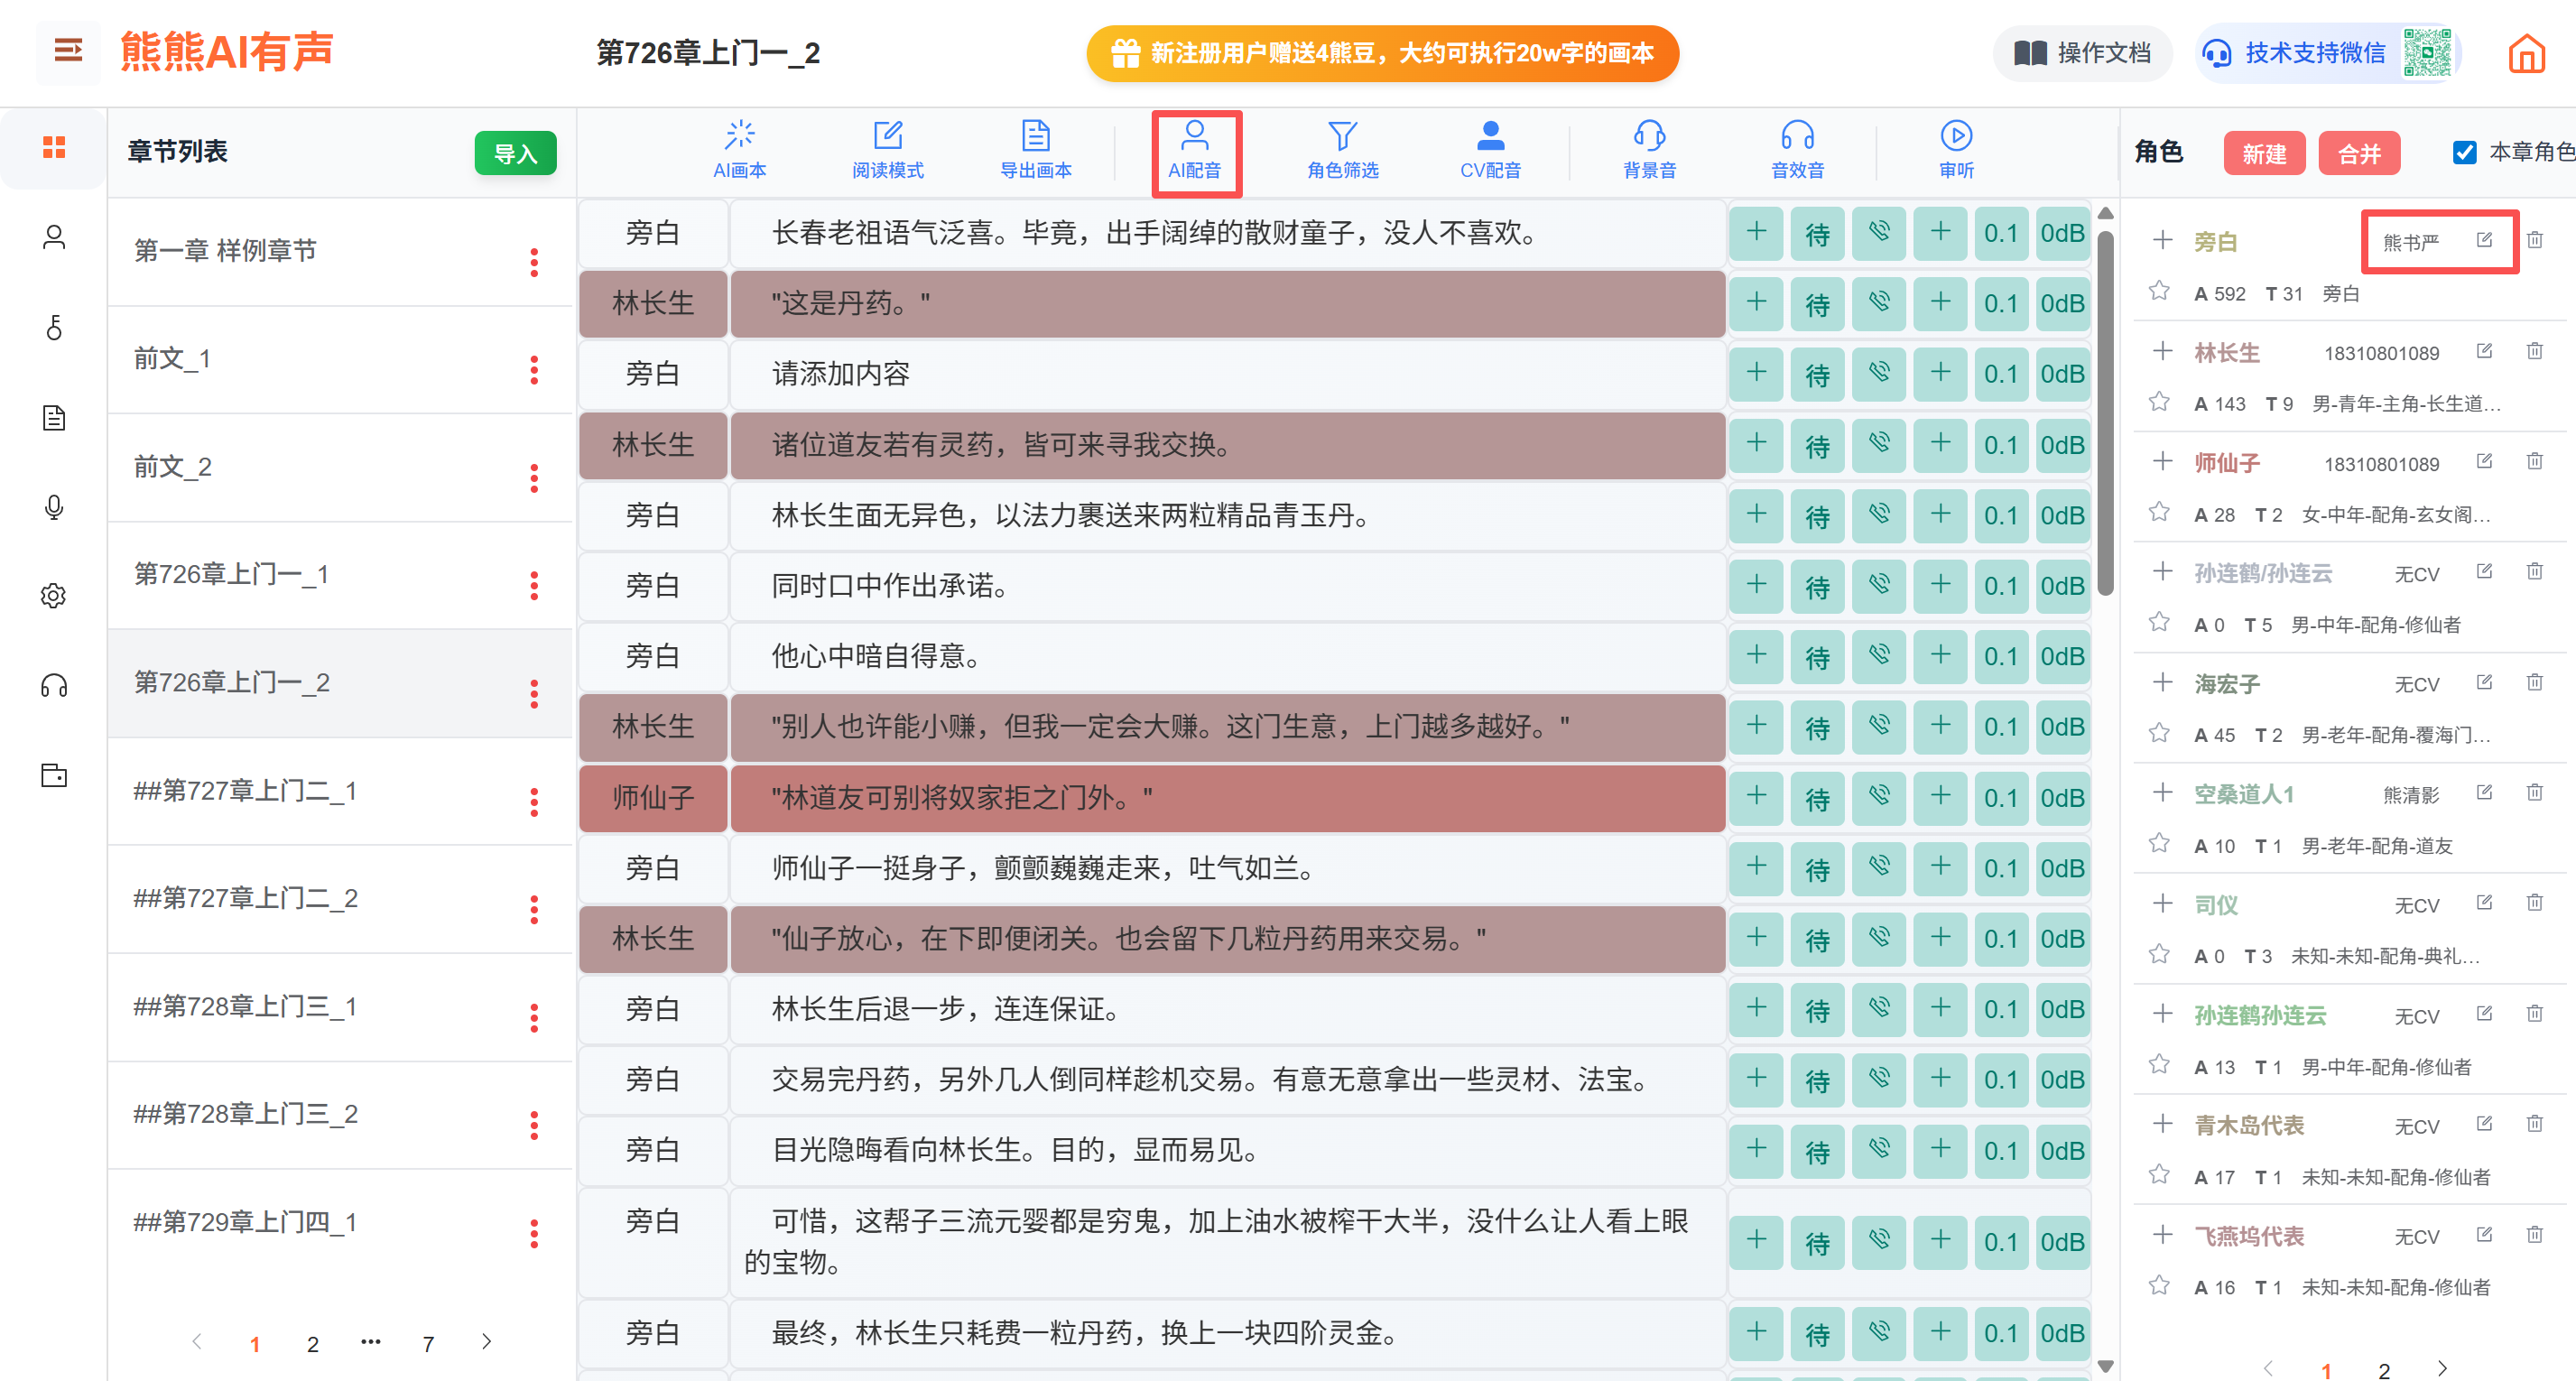Toggle the hamburger menu icon

68,50
